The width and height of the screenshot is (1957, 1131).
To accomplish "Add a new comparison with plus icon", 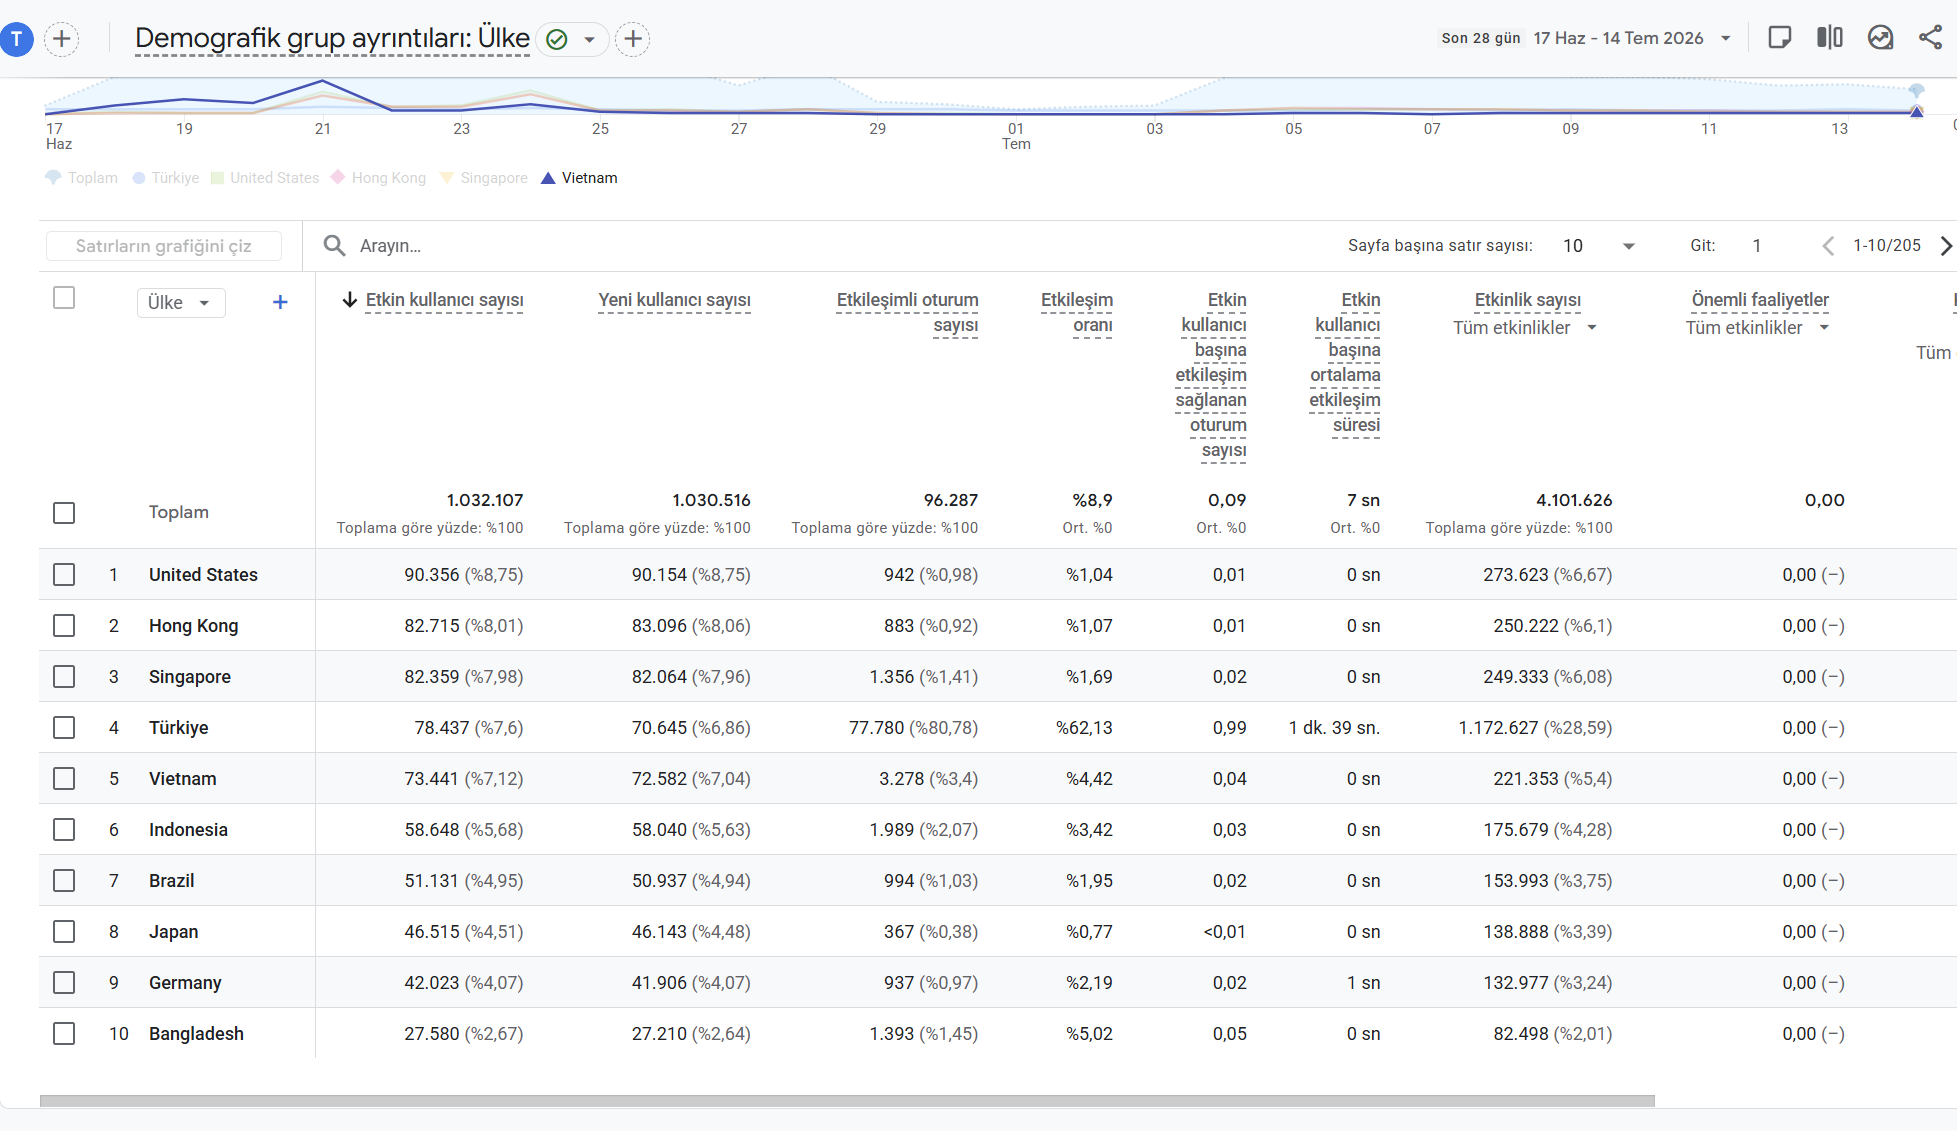I will click(x=62, y=39).
